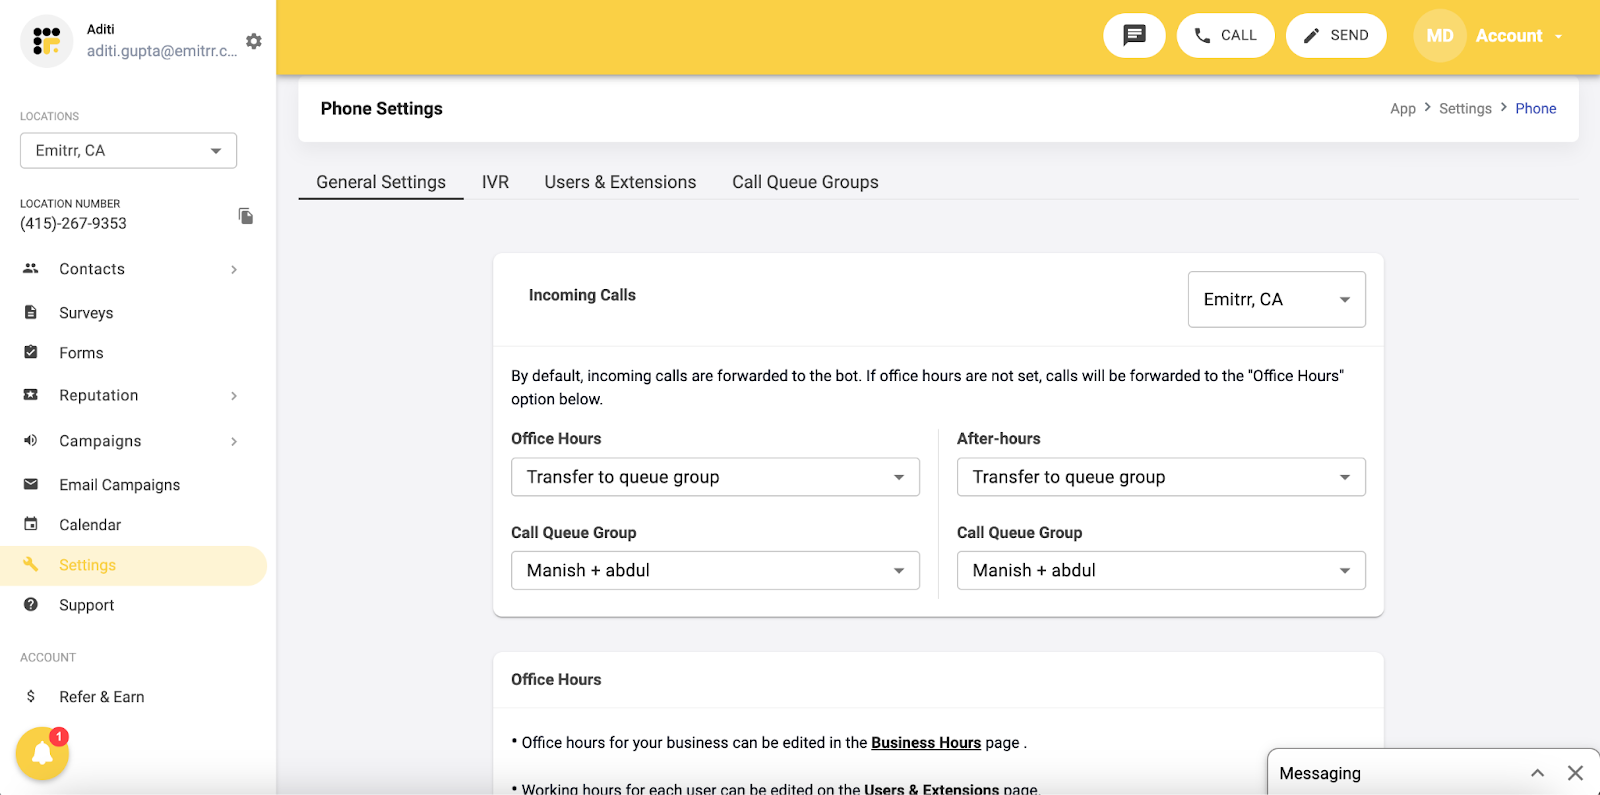Switch to the Users & Extensions tab
This screenshot has height=795, width=1600.
[620, 182]
